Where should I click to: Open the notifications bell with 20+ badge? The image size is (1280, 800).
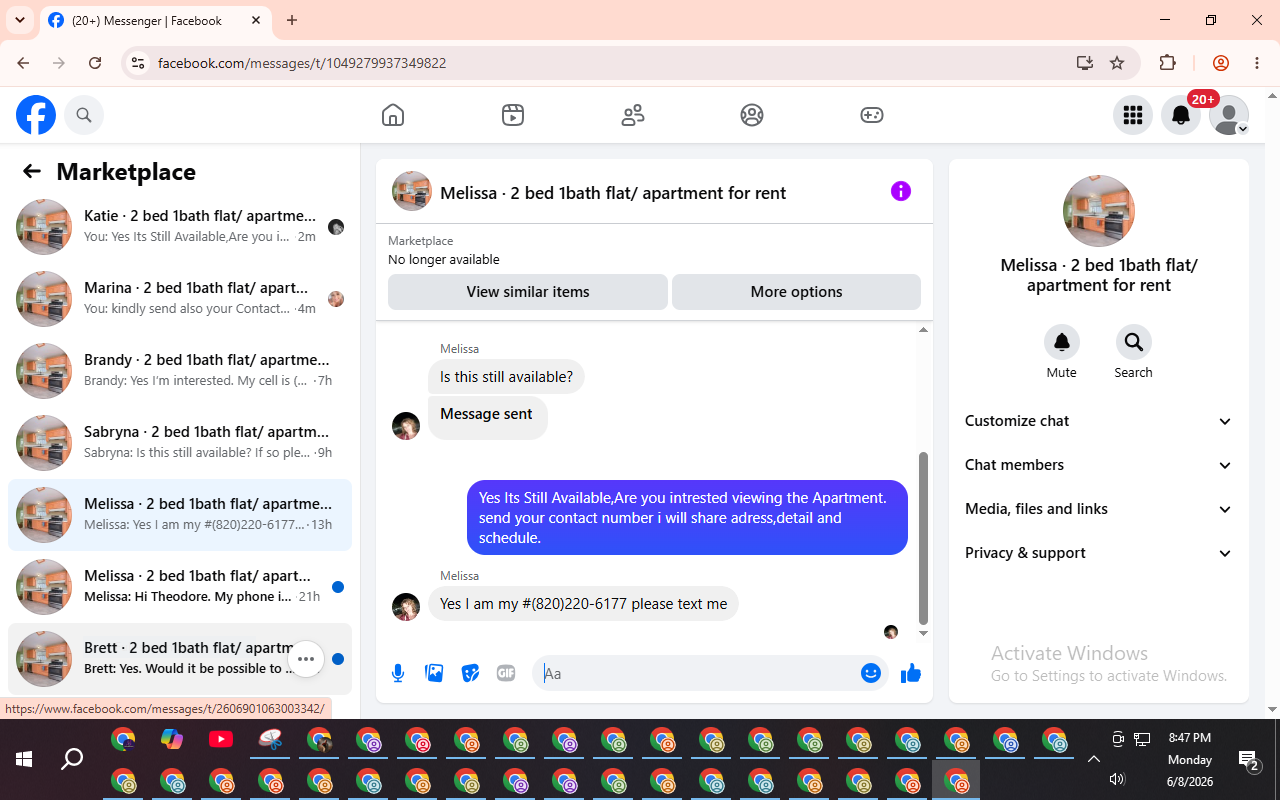(x=1181, y=115)
